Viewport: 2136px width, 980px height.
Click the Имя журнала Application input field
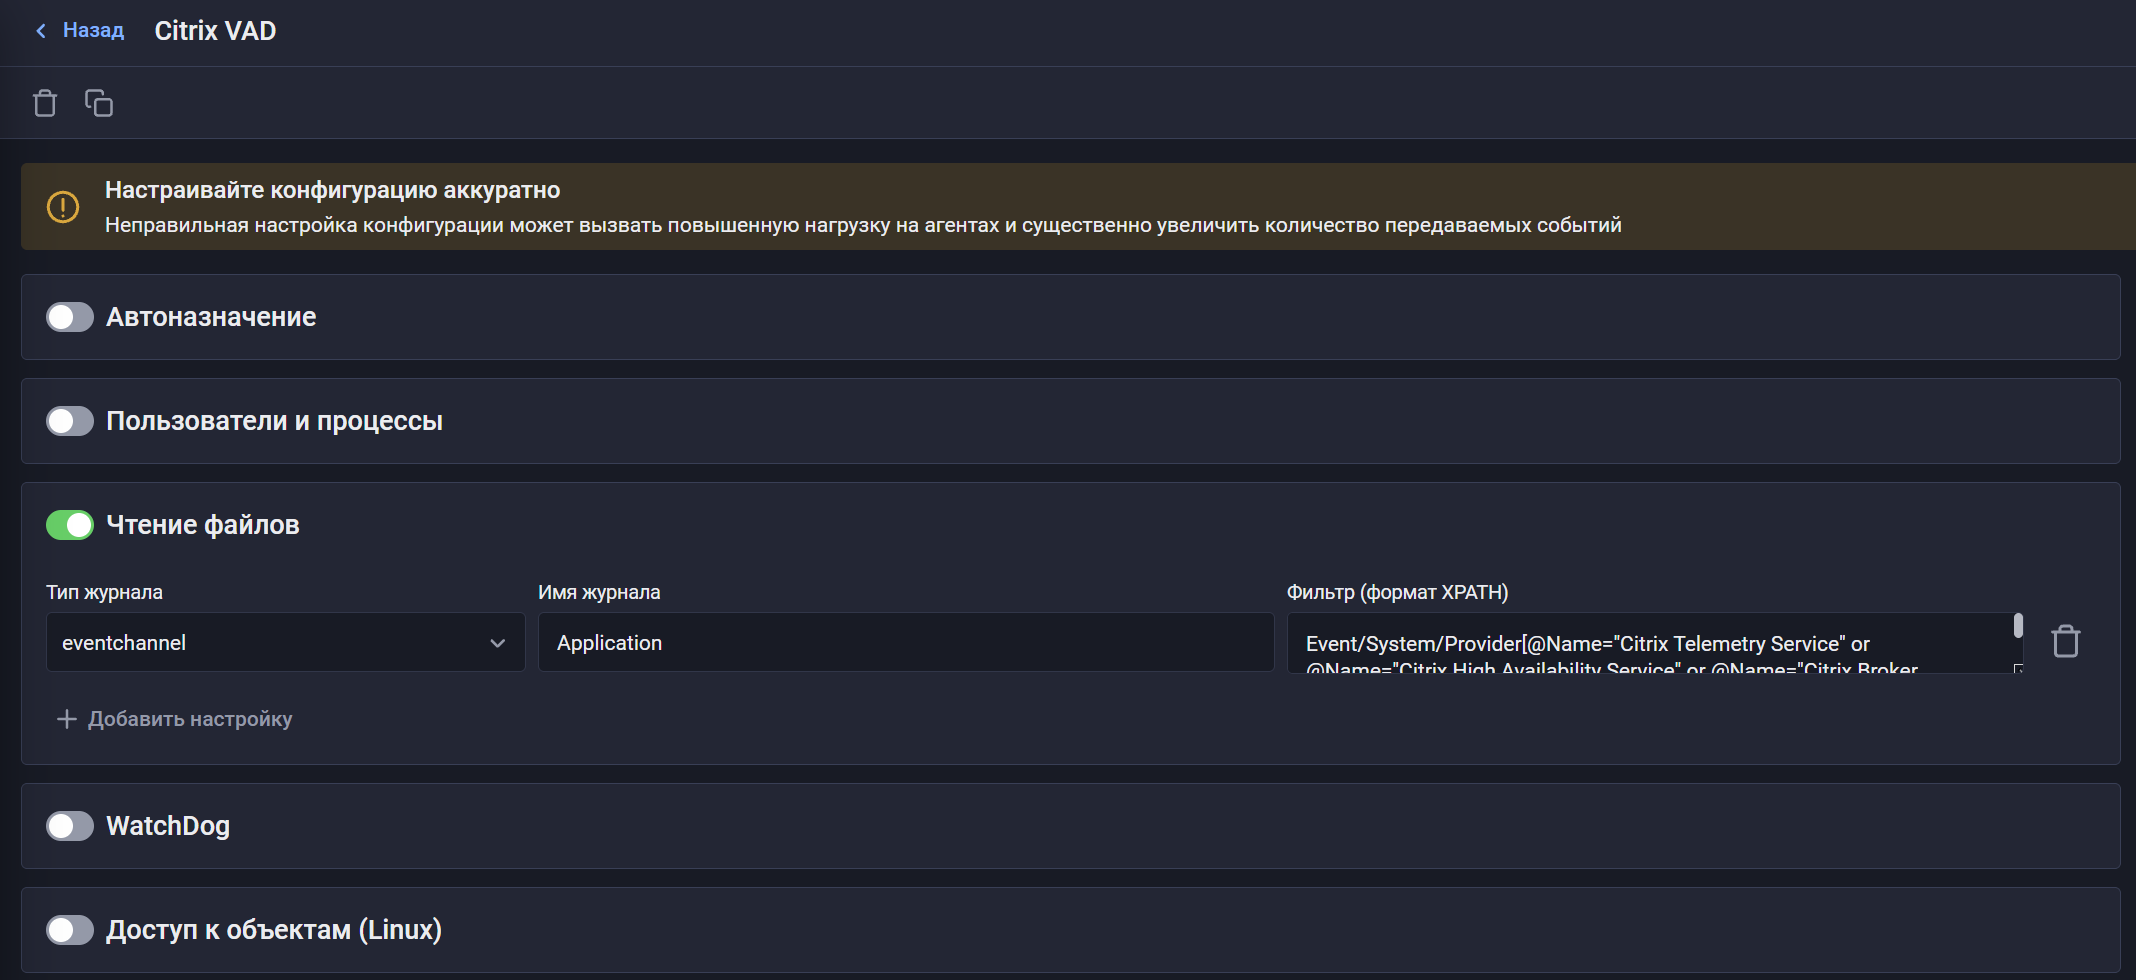coord(906,642)
